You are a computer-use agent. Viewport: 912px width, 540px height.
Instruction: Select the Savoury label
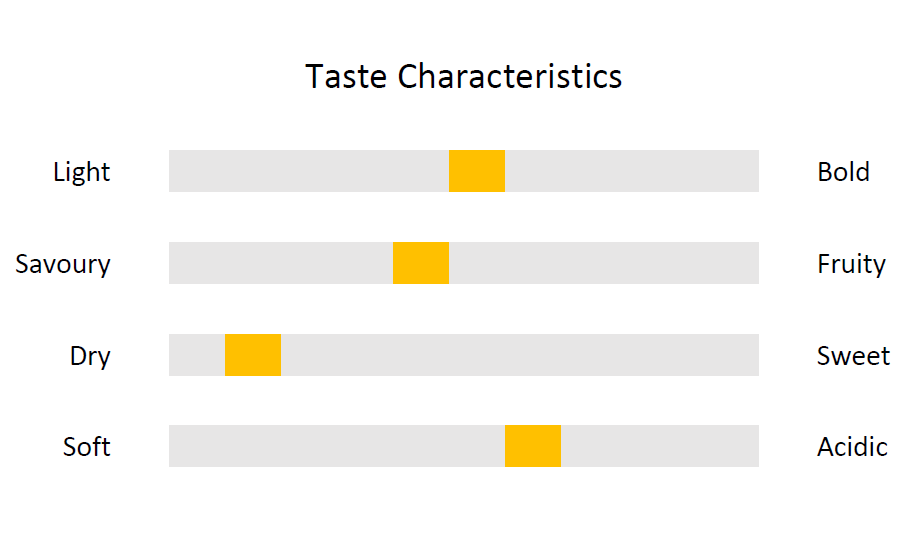[63, 265]
